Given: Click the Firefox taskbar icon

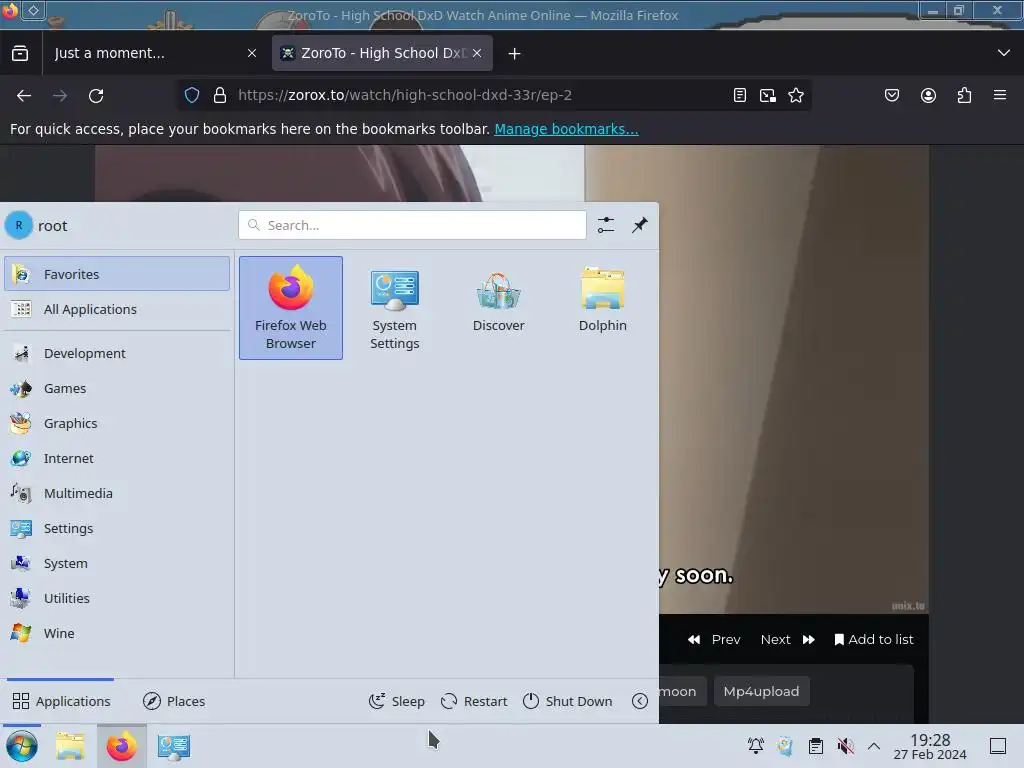Looking at the screenshot, I should pyautogui.click(x=121, y=746).
